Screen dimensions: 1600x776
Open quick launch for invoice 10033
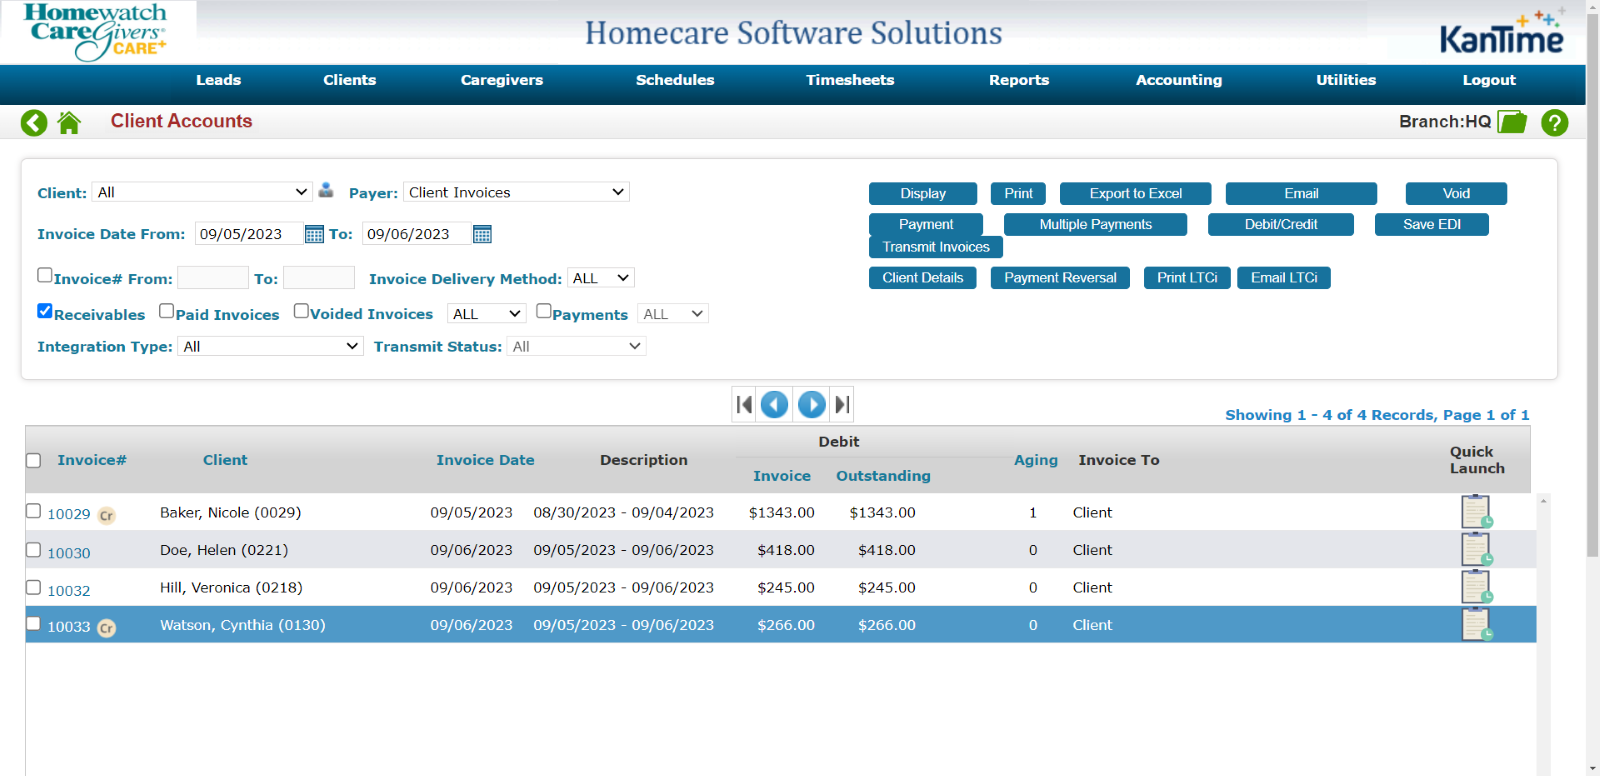coord(1476,625)
